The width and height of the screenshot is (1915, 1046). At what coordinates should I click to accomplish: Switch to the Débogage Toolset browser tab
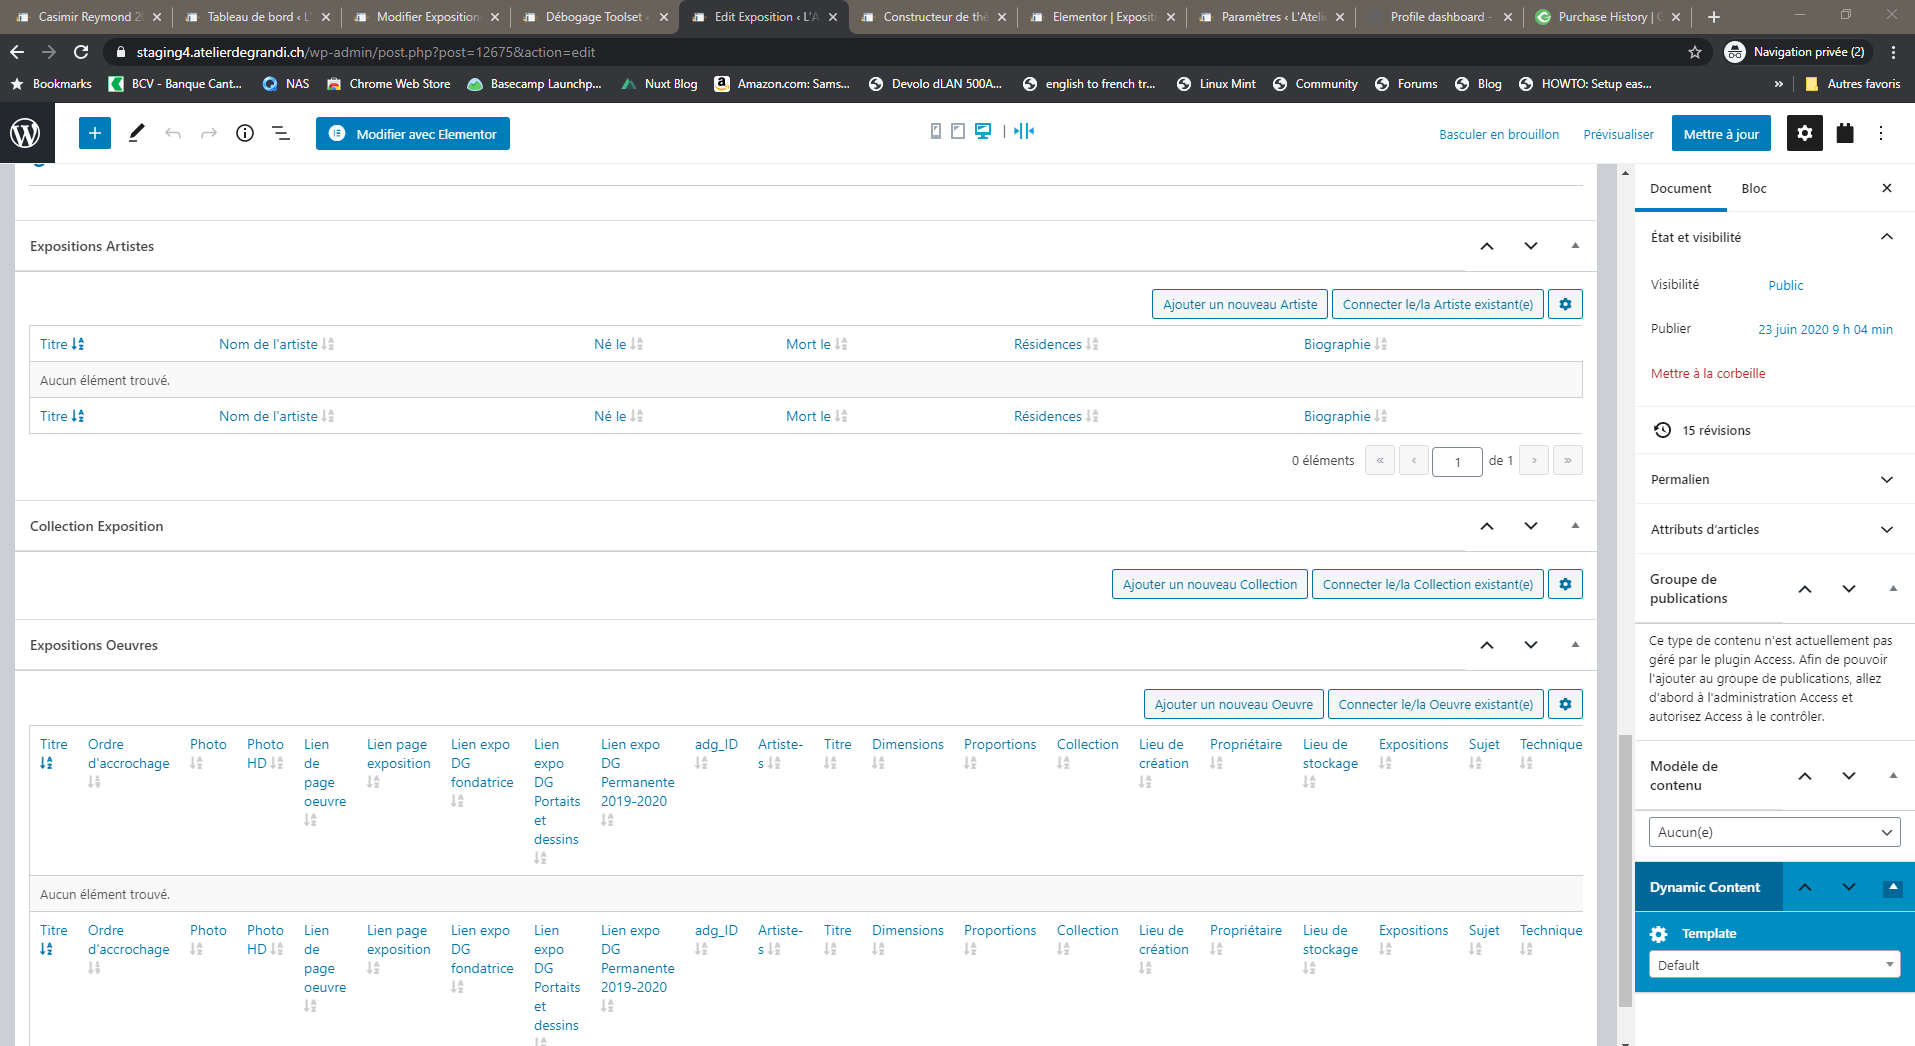coord(594,17)
